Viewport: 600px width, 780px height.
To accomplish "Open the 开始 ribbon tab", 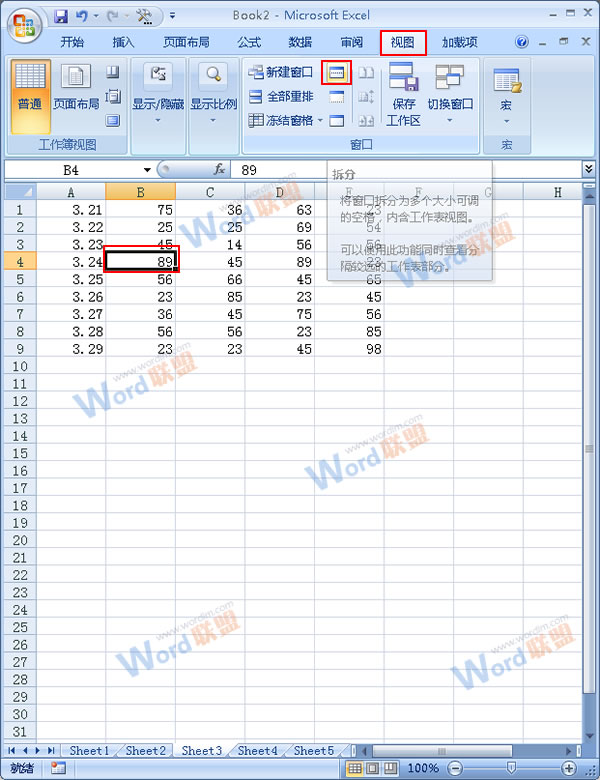I will 72,42.
